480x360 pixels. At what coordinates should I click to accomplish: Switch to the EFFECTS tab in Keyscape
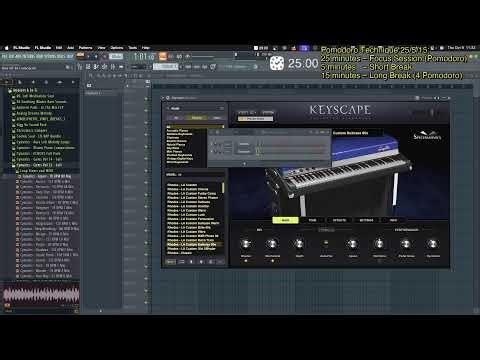[339, 220]
